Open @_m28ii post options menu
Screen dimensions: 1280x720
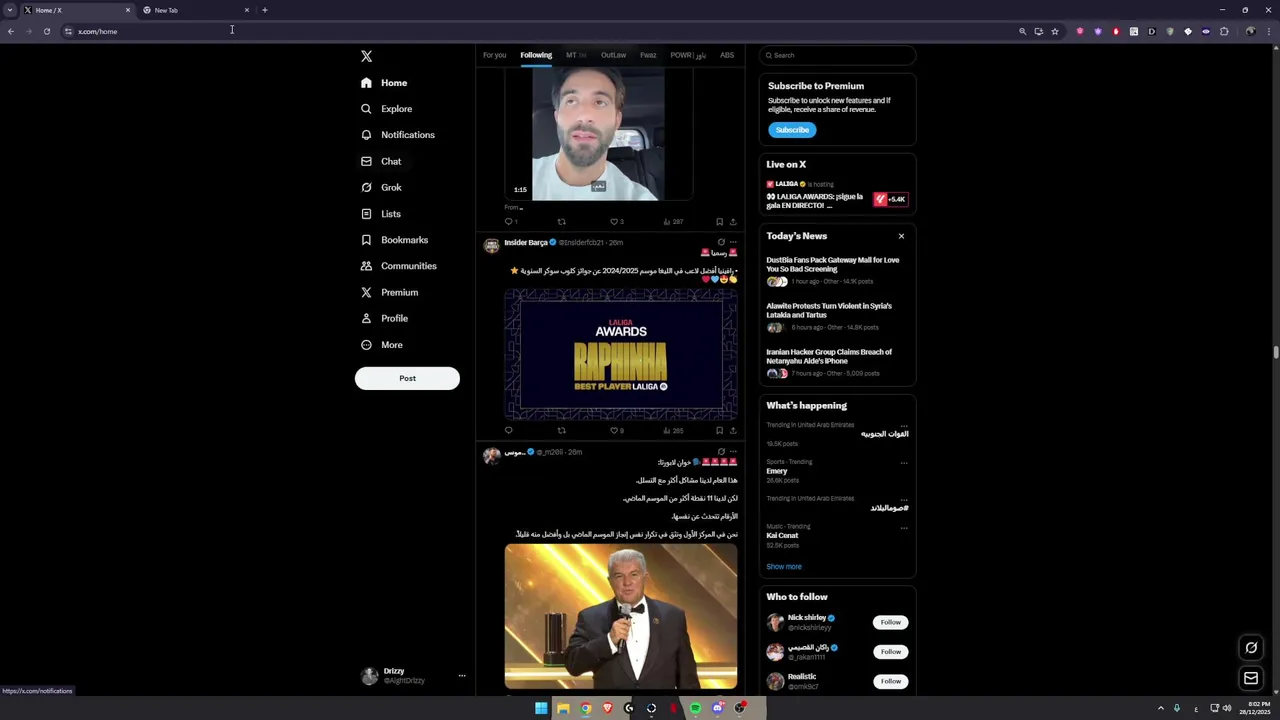click(733, 452)
